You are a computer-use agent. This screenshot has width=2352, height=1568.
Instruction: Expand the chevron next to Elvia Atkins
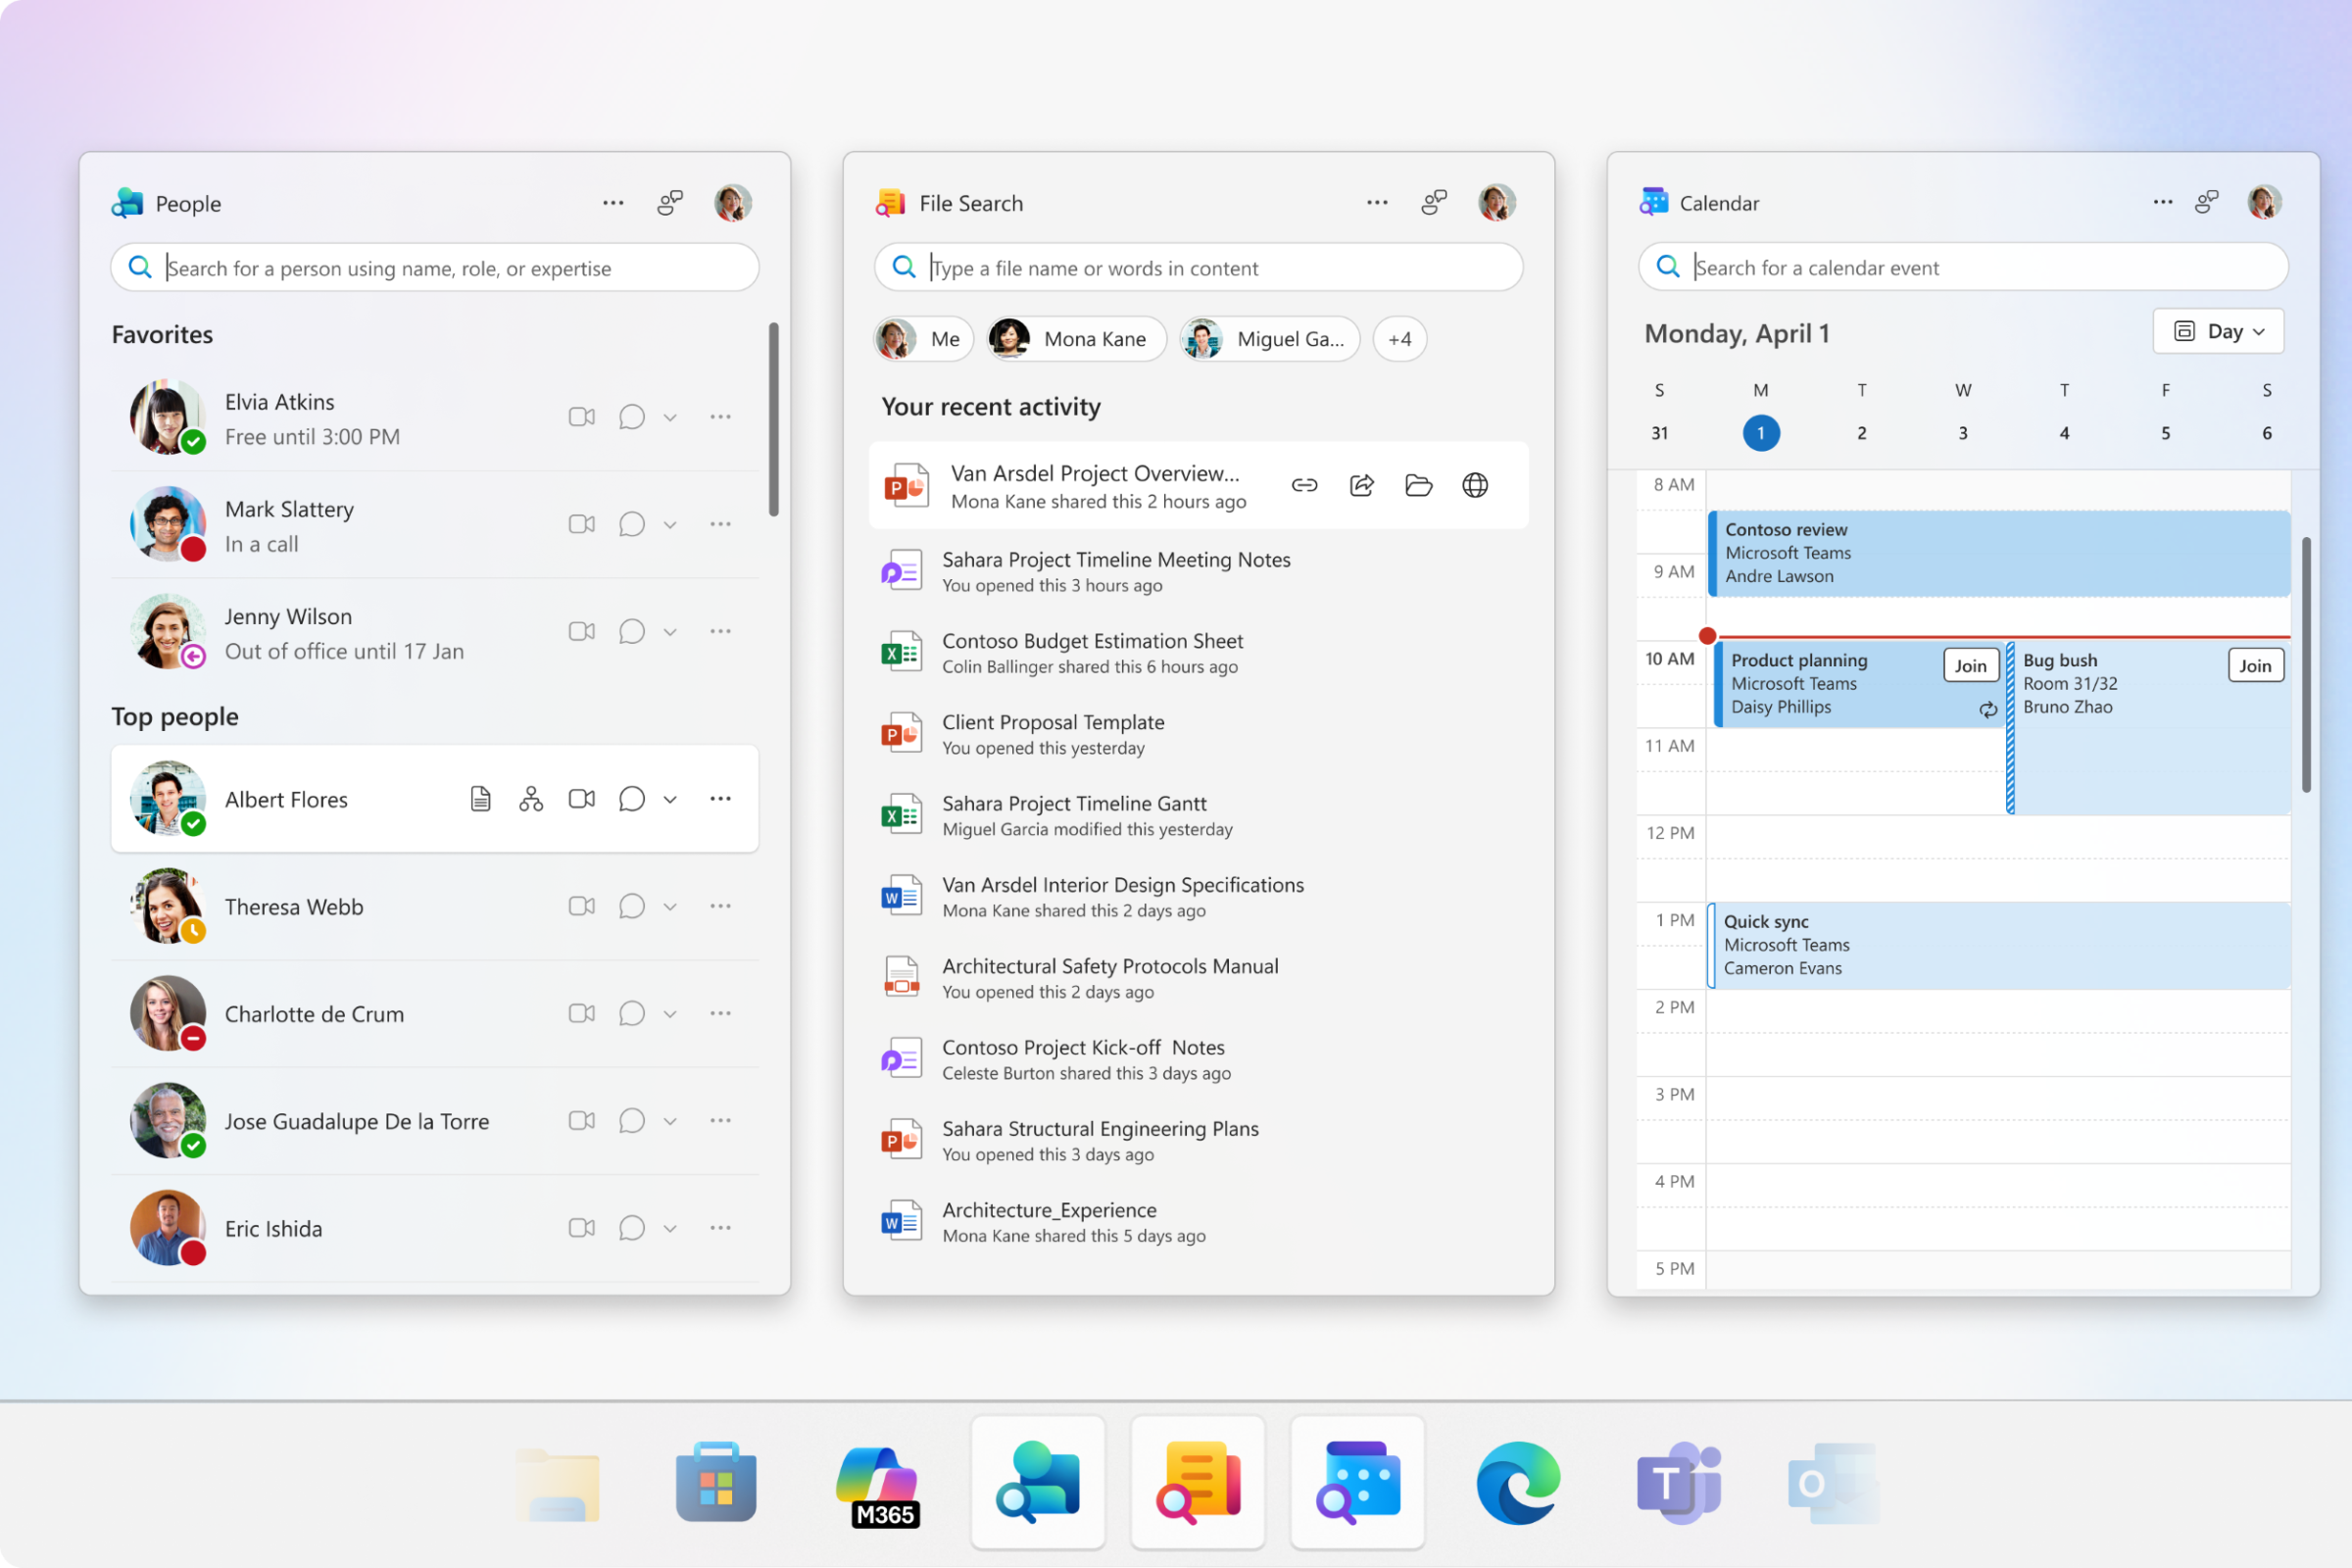(x=670, y=416)
